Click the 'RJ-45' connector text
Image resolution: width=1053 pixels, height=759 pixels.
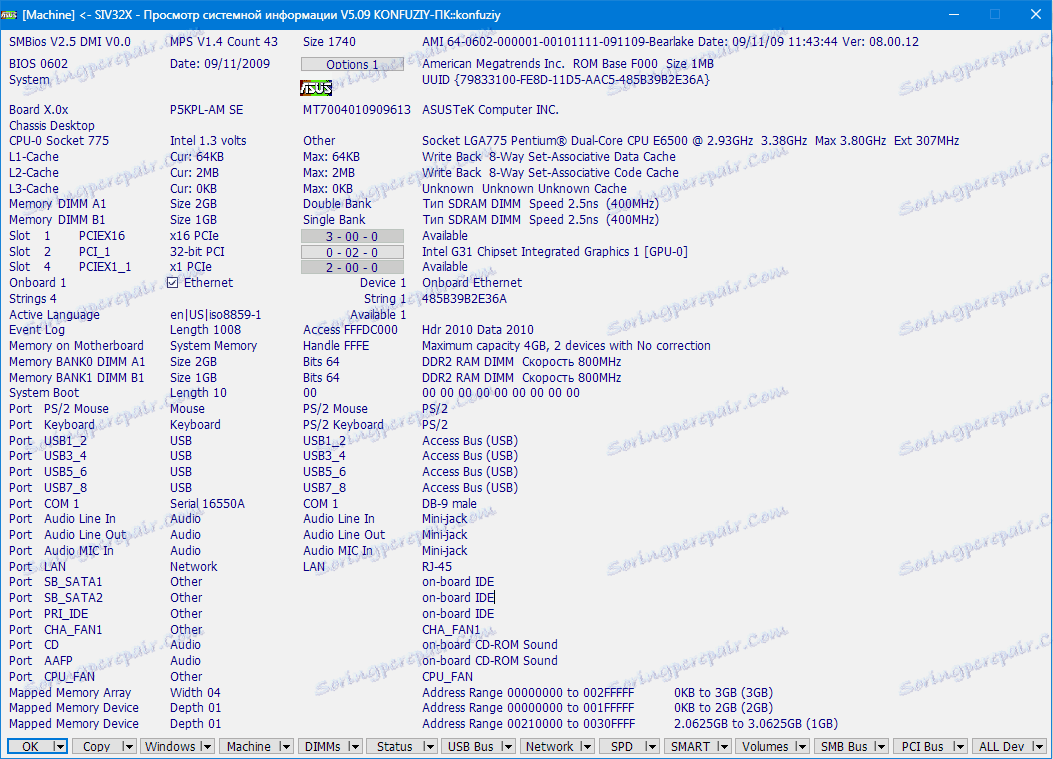point(437,567)
